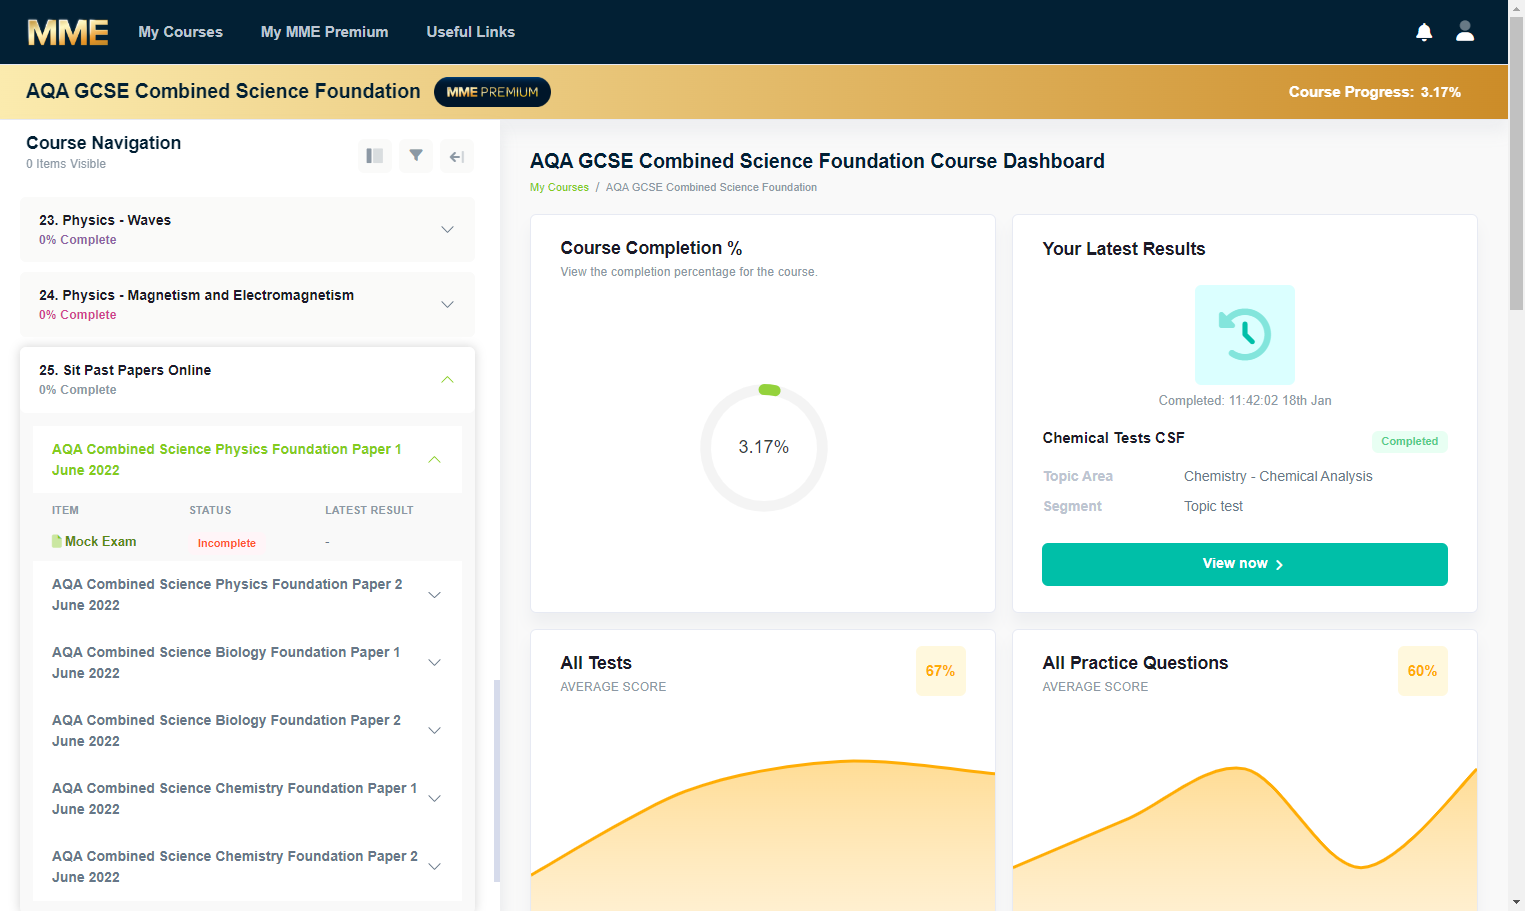
Task: Click the All Practice Questions chart
Action: (1245, 838)
